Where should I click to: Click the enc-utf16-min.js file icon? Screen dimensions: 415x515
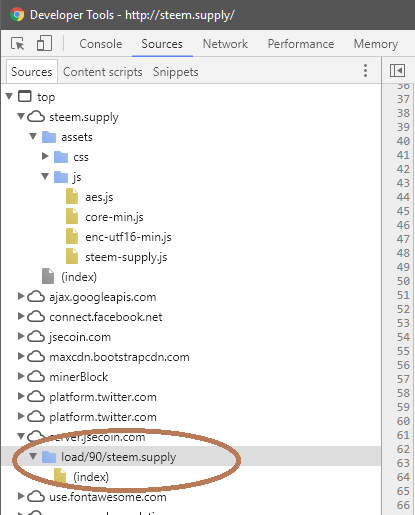click(72, 237)
